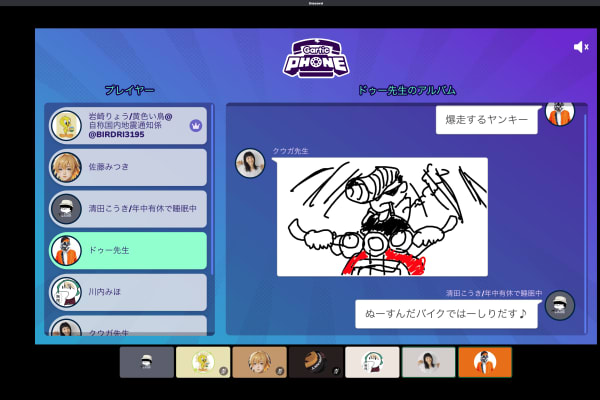Click the hat avatar of 清田こうき in player list
Viewport: 600px width, 400px height.
click(x=66, y=209)
